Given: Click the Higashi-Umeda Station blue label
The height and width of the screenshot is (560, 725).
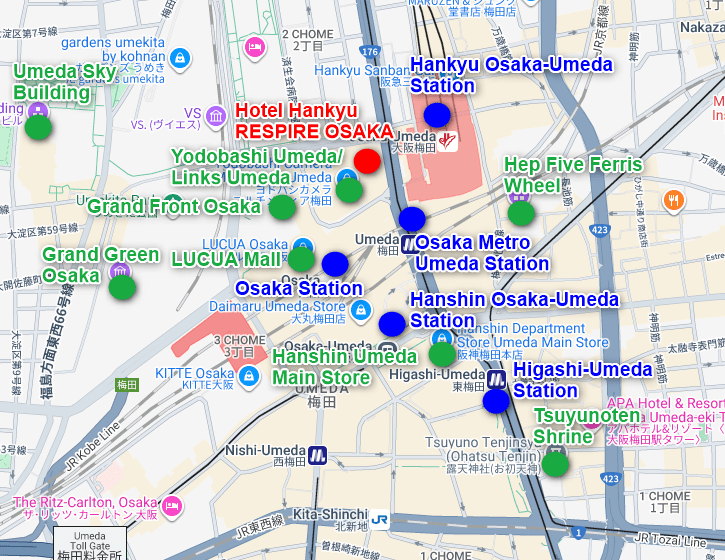Looking at the screenshot, I should (583, 380).
